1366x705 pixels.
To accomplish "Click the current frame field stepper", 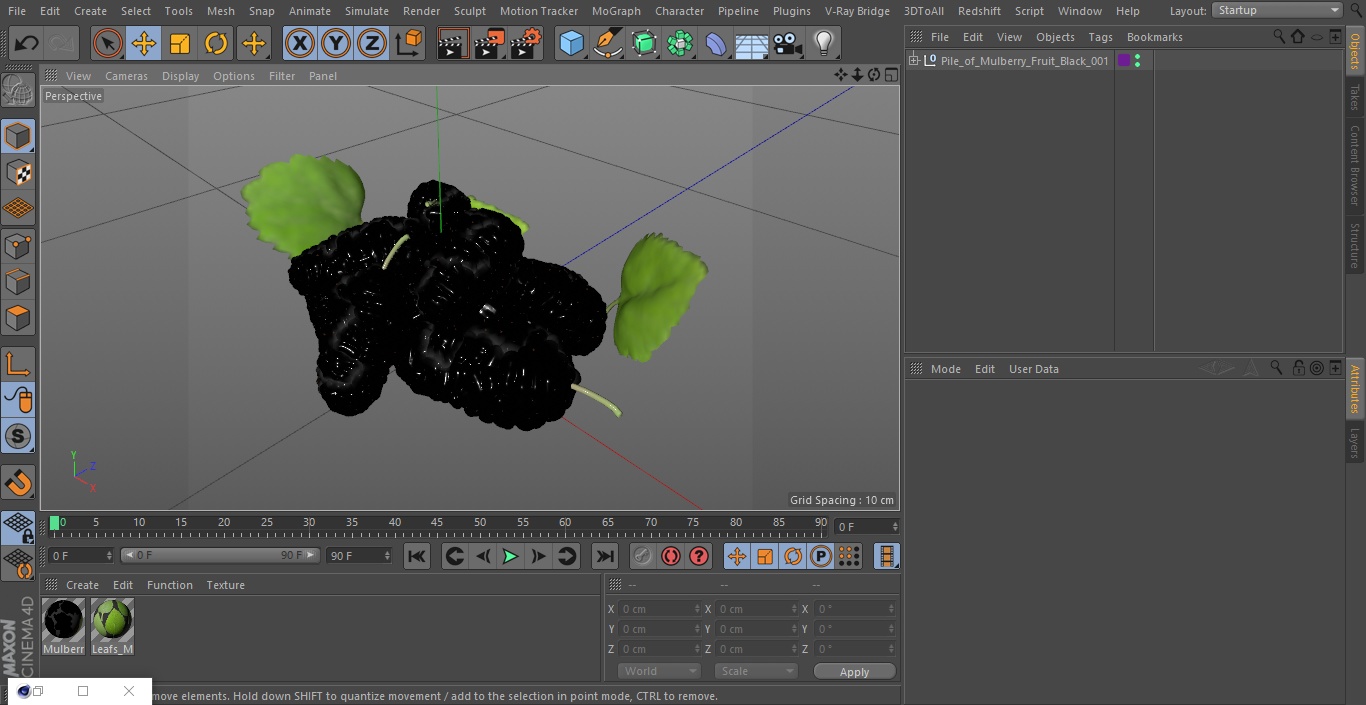I will point(895,527).
